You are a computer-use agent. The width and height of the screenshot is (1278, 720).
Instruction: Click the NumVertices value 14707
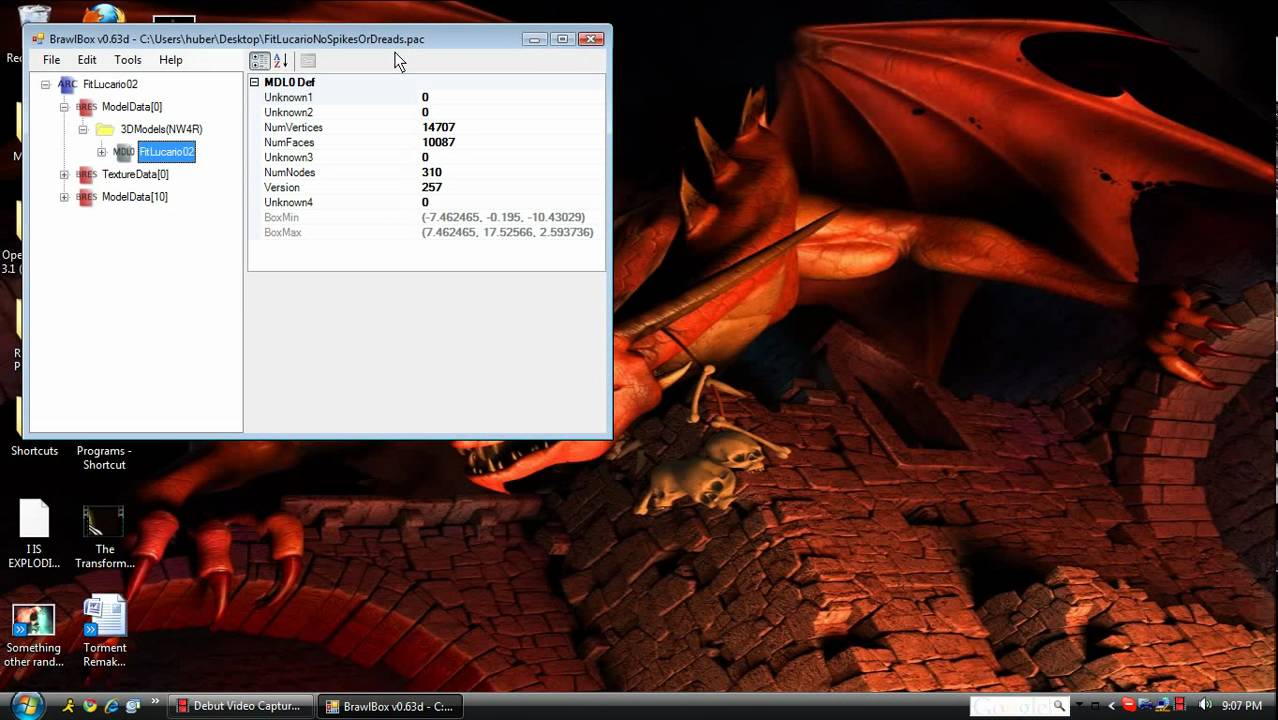(438, 127)
